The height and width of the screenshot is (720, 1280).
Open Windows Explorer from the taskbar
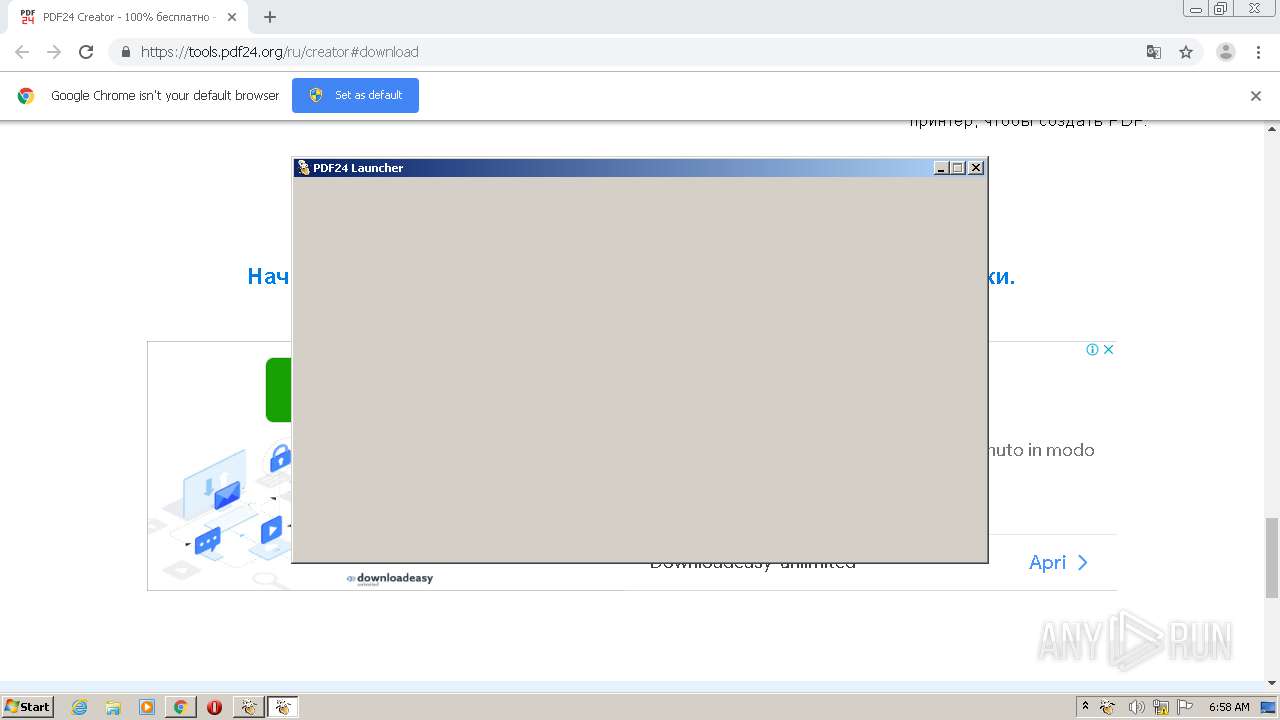(x=113, y=707)
